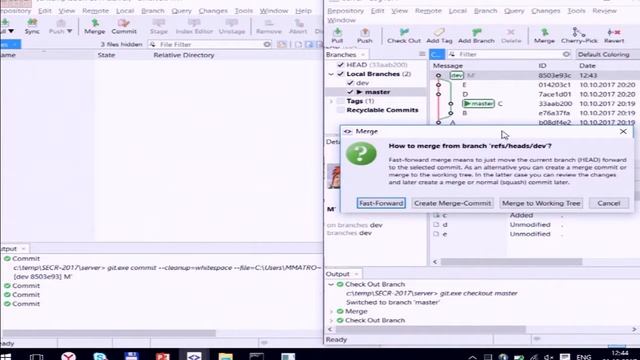Expand Merge entry in right Output

[x=331, y=311]
